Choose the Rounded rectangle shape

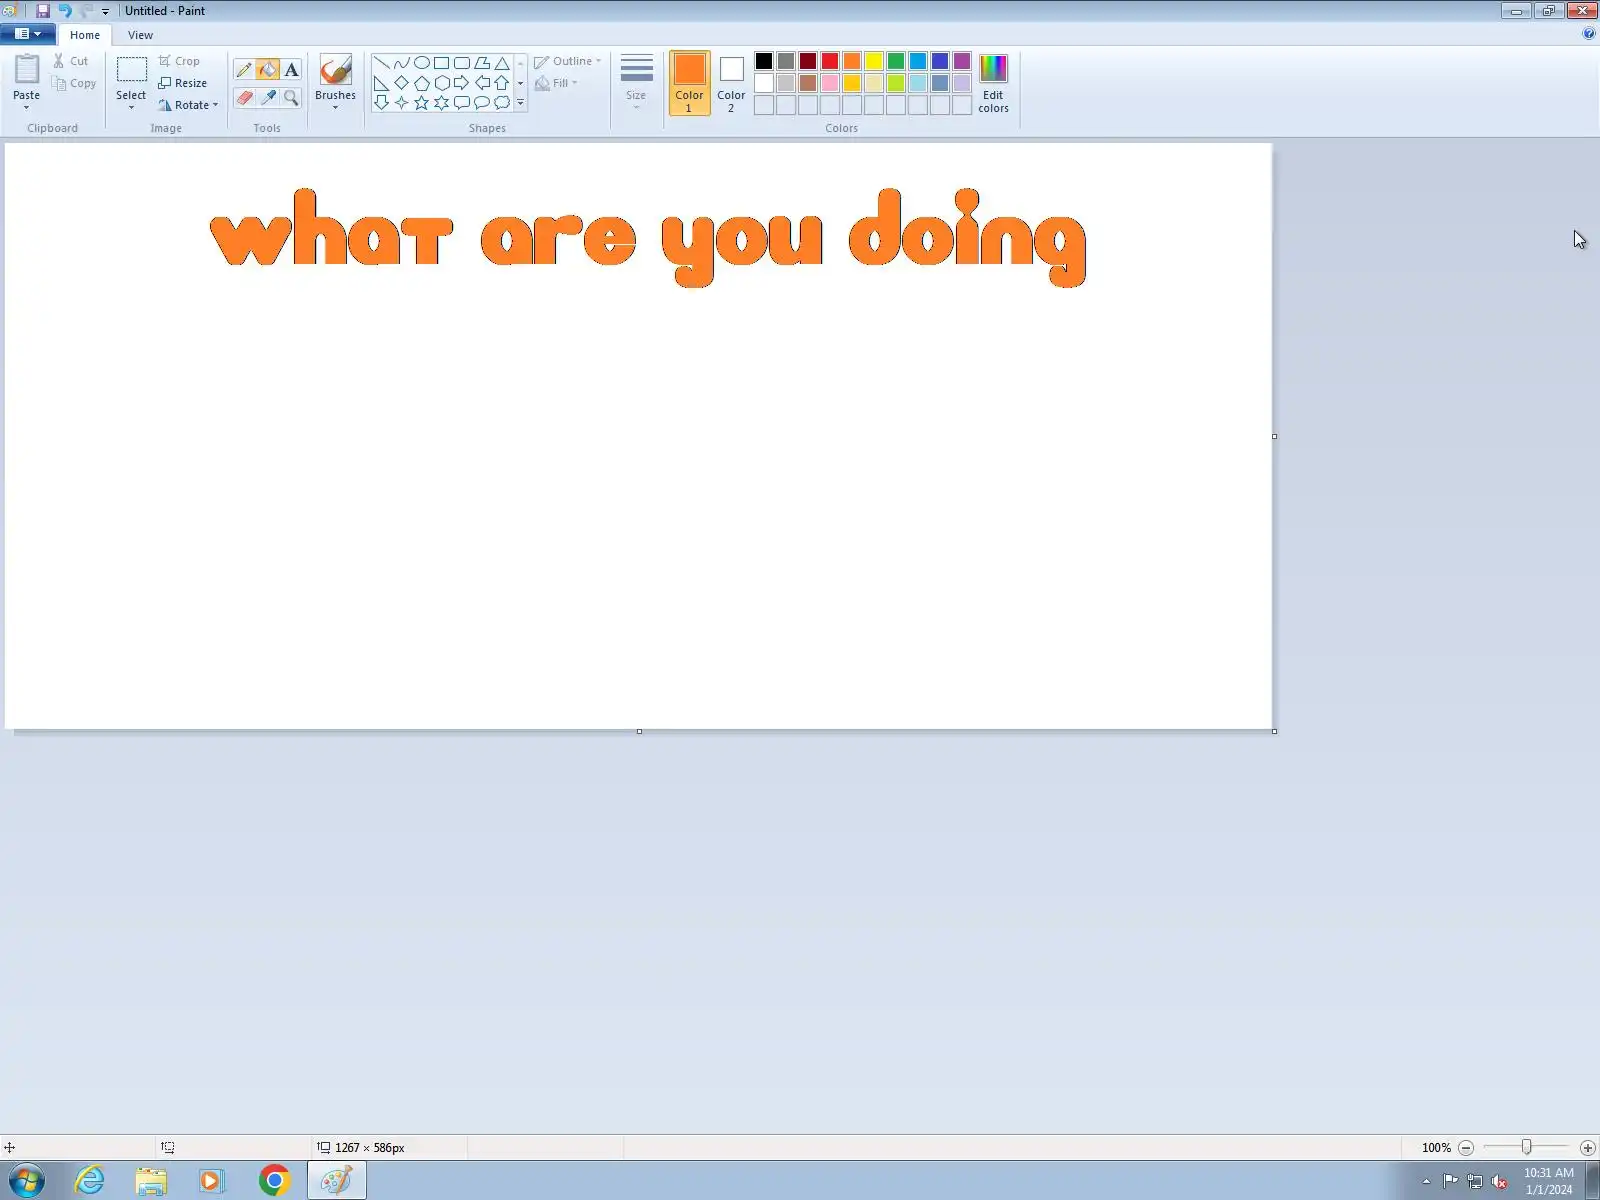coord(462,63)
